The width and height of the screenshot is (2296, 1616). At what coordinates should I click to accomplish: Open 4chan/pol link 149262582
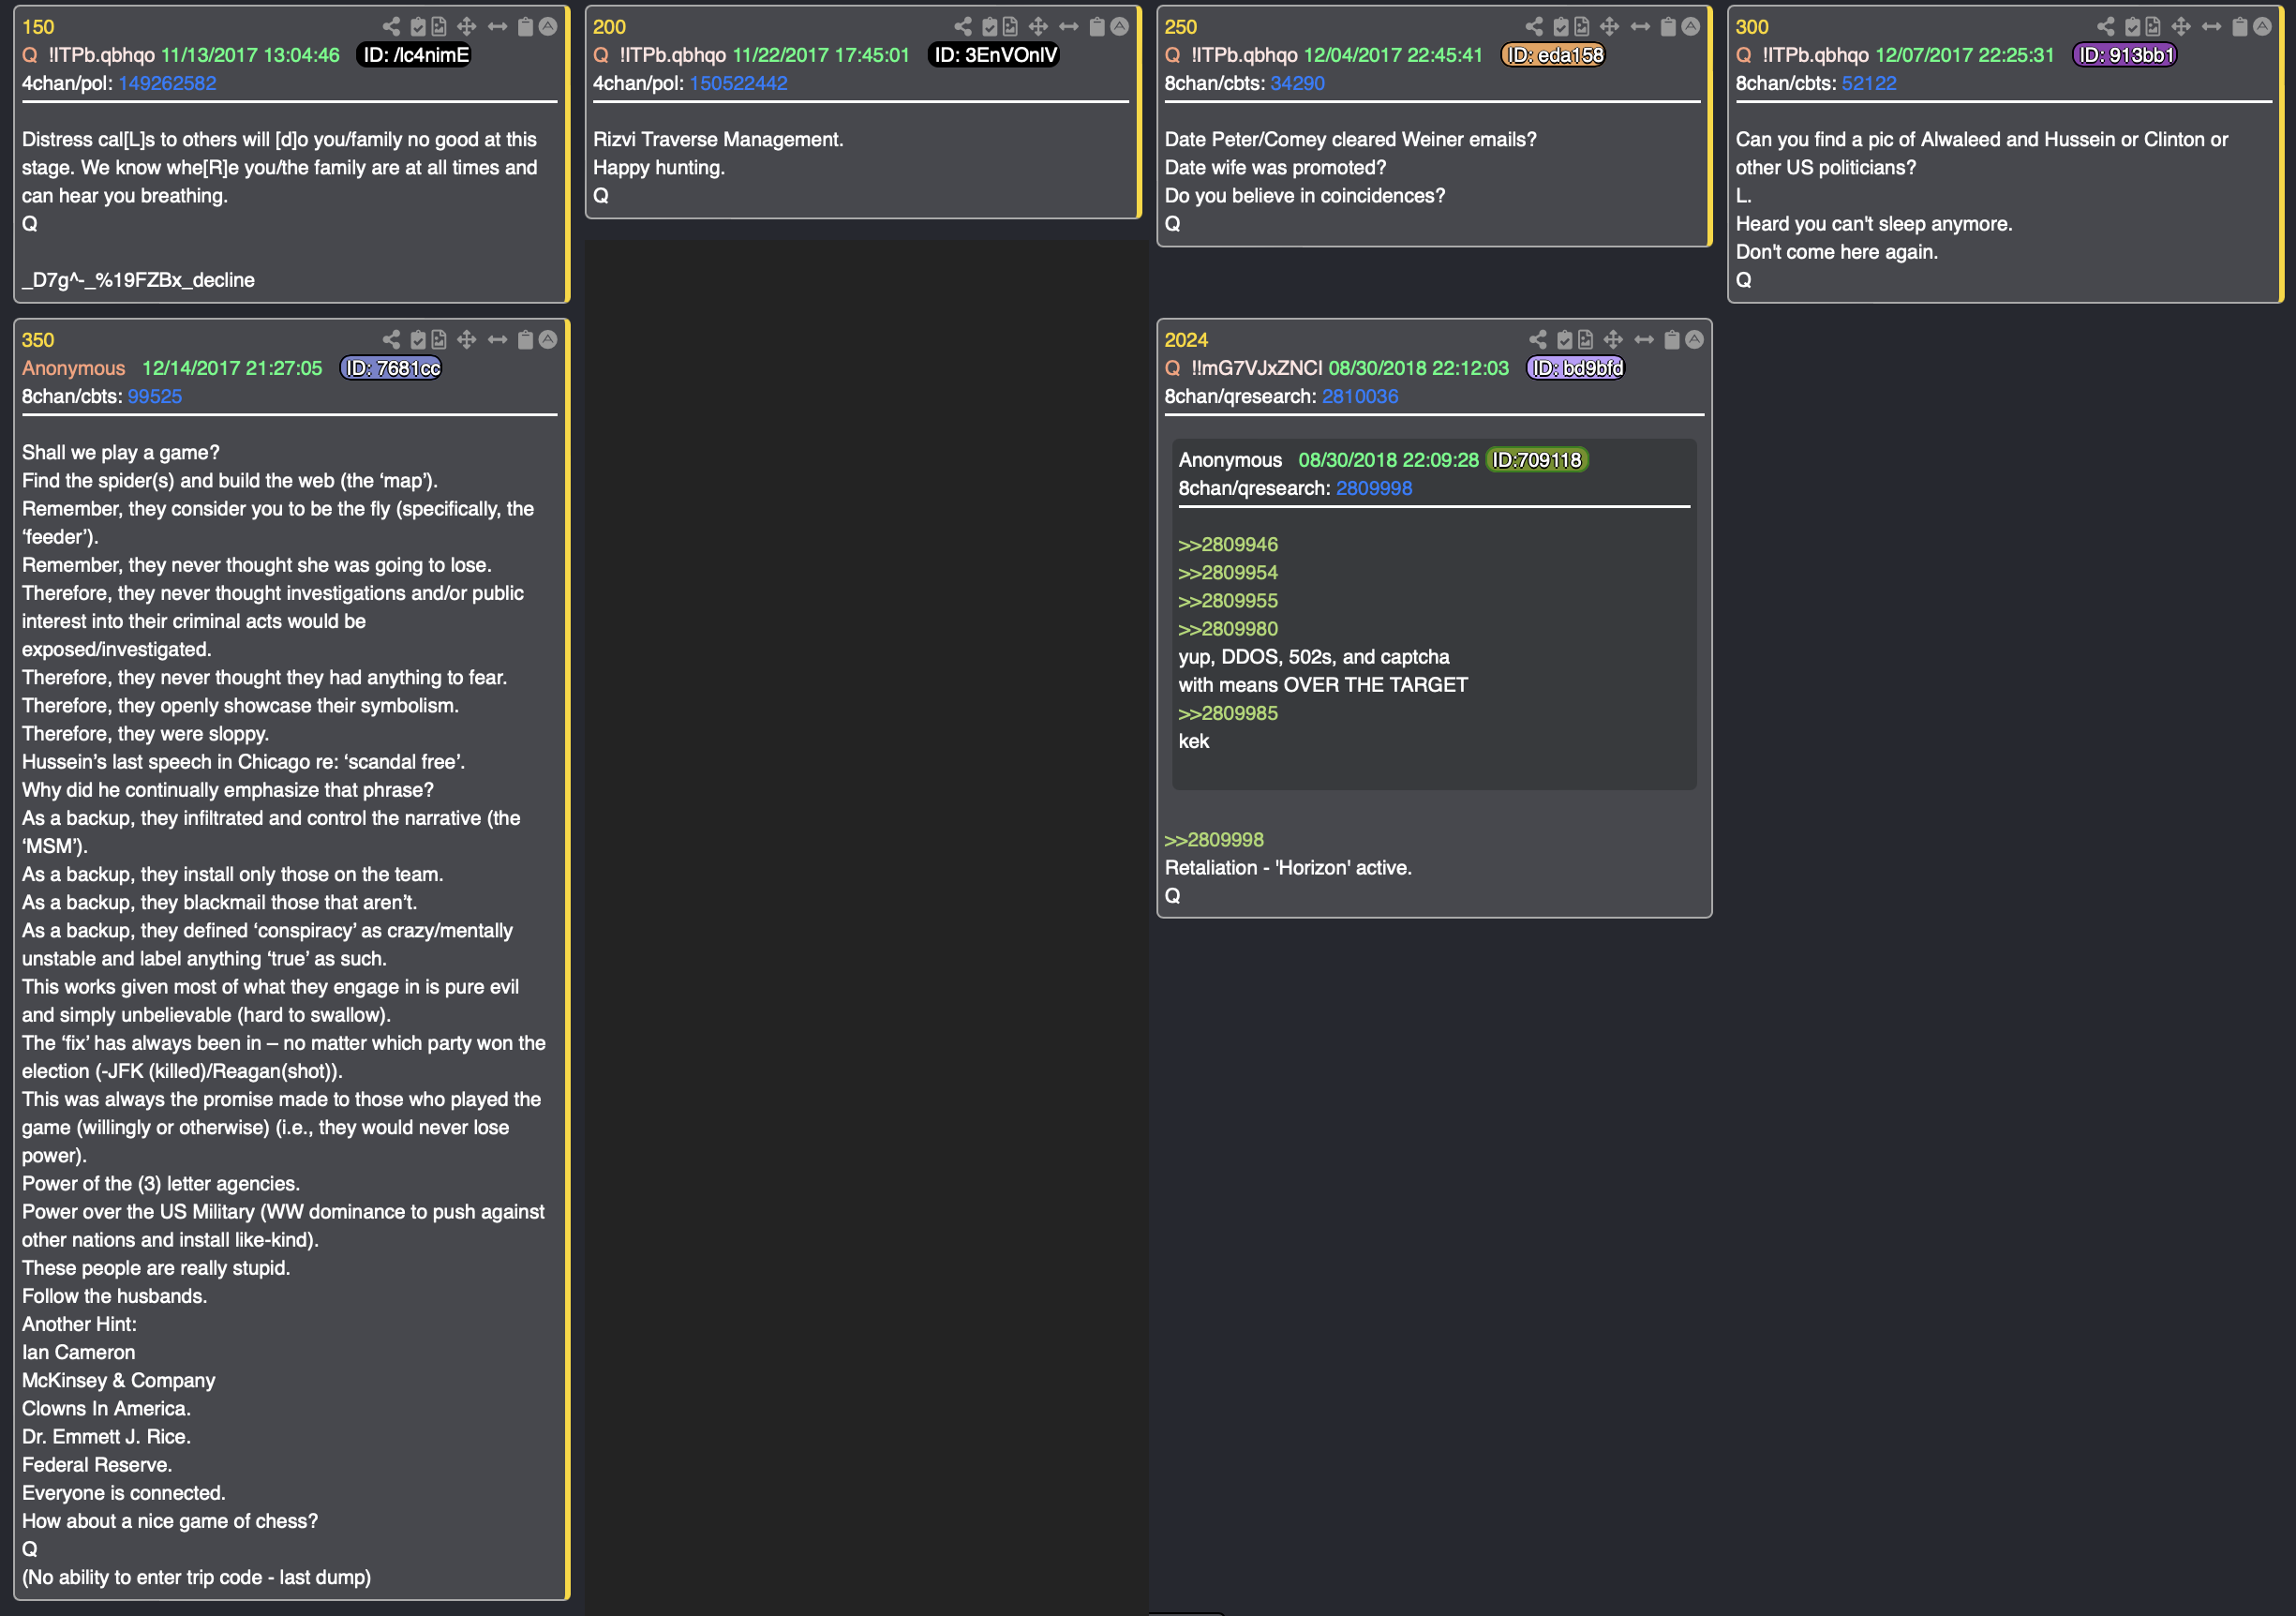point(167,83)
